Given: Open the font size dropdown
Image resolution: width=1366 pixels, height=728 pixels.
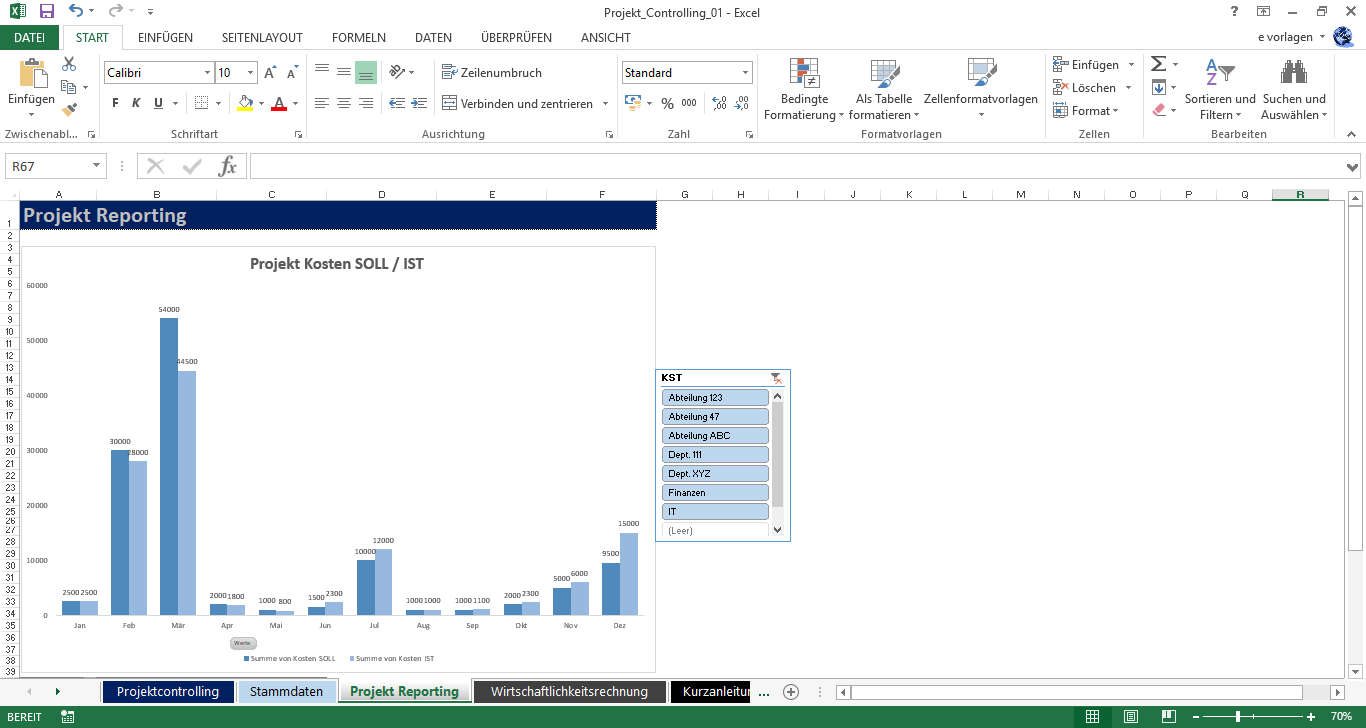Looking at the screenshot, I should coord(251,73).
